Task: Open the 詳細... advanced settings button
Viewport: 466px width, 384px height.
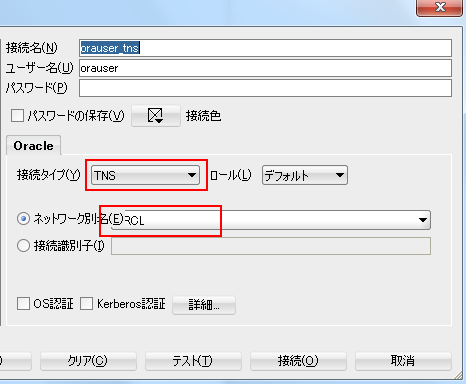Action: click(204, 305)
